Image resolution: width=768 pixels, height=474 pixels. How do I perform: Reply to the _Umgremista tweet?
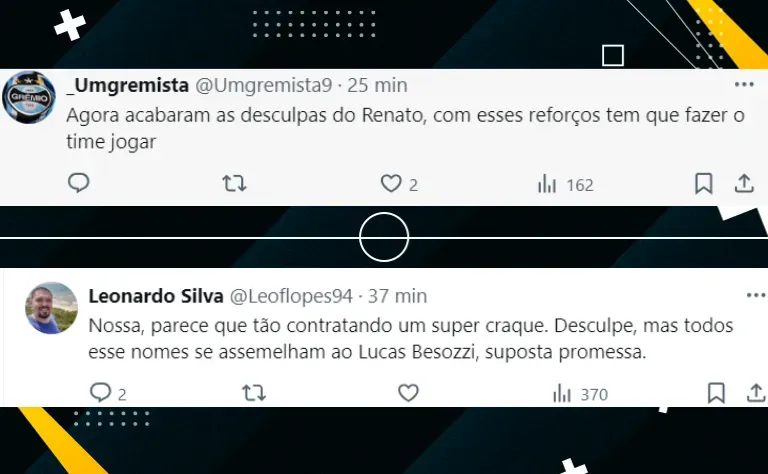click(78, 183)
